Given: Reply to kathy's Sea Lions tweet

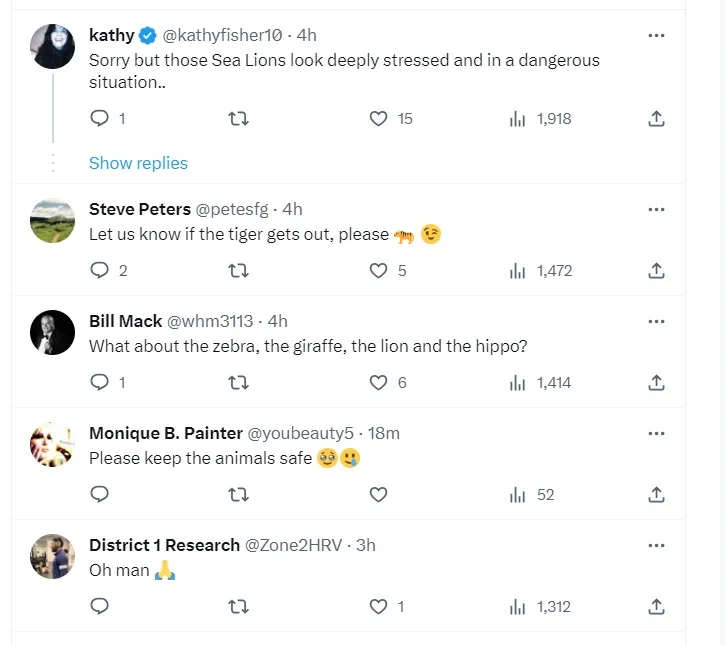Looking at the screenshot, I should [x=100, y=118].
